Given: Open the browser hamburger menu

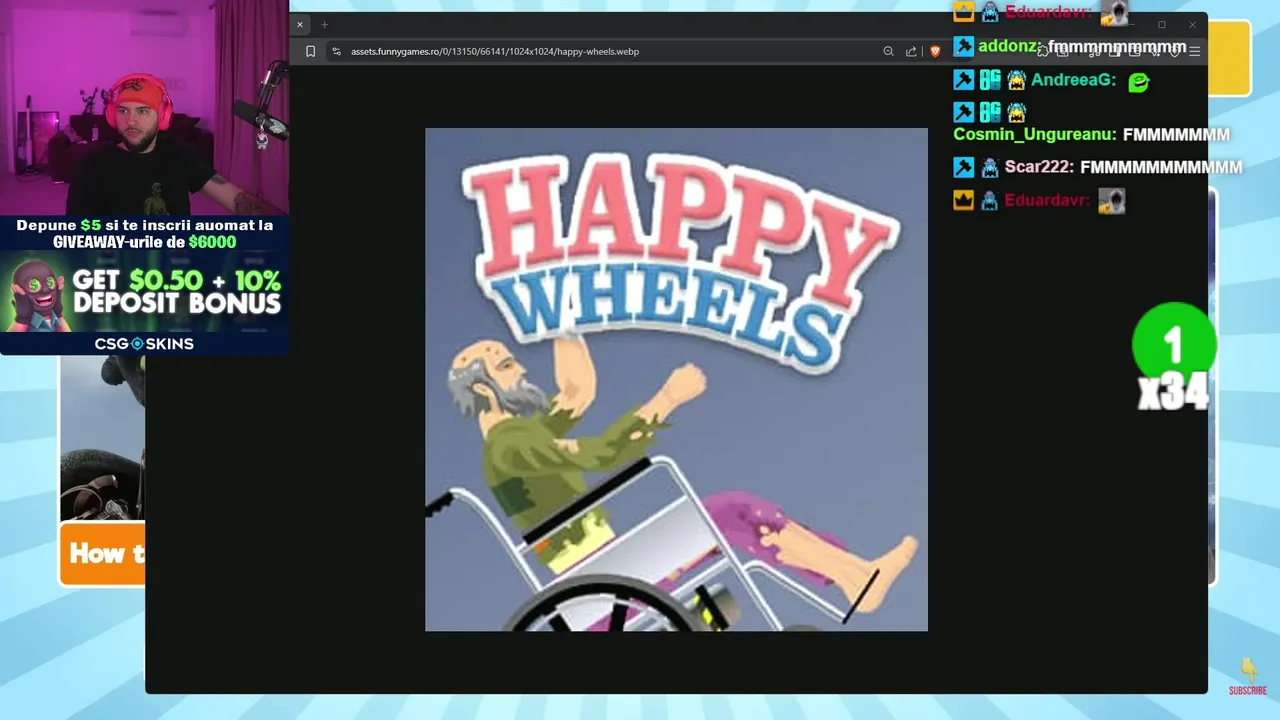Looking at the screenshot, I should [1194, 51].
